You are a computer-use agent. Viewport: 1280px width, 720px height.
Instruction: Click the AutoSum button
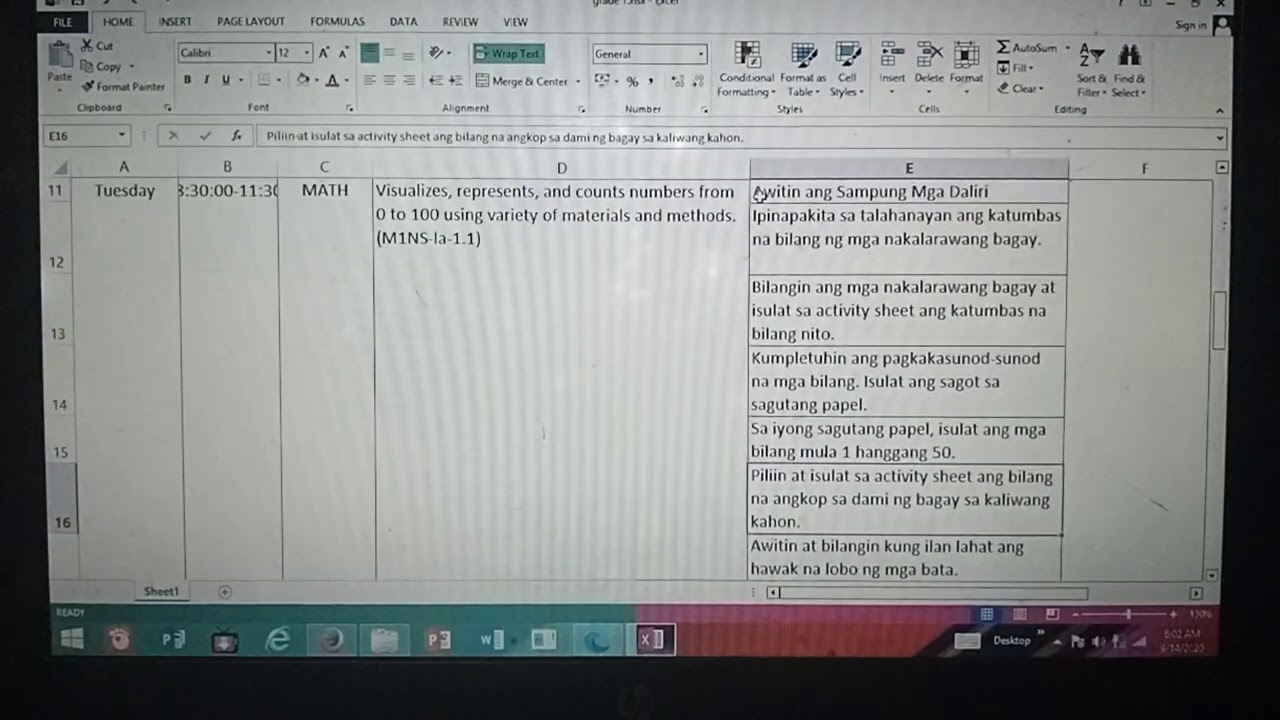coord(1028,48)
